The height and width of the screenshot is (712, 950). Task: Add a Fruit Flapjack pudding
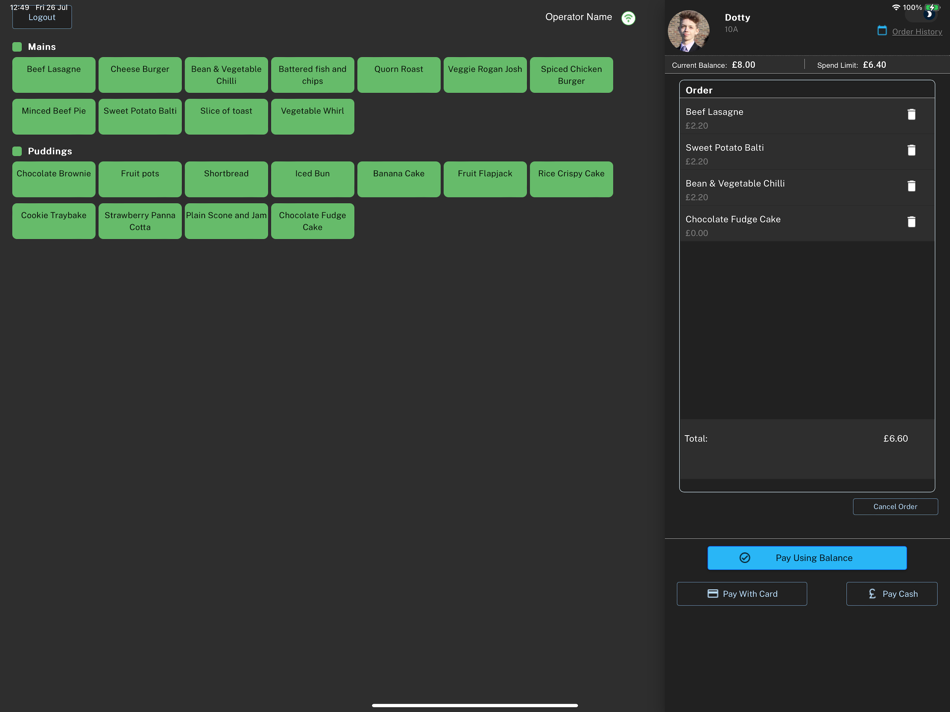pyautogui.click(x=485, y=179)
